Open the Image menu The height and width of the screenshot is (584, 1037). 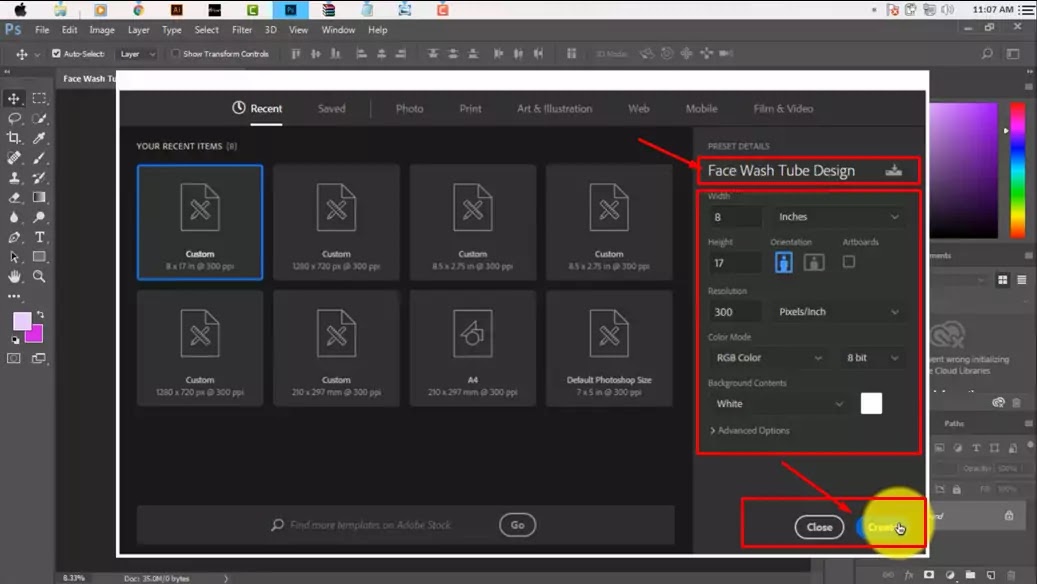(102, 30)
